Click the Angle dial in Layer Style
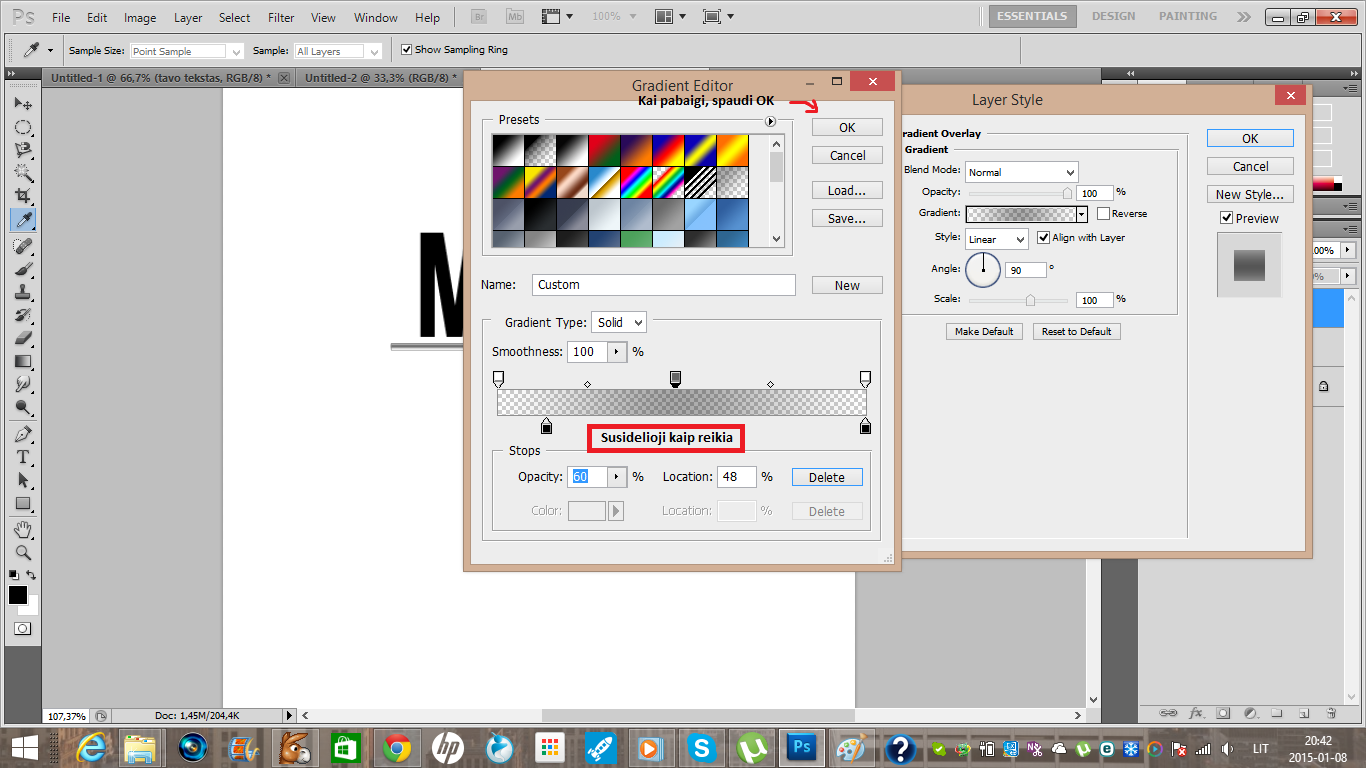 tap(983, 268)
